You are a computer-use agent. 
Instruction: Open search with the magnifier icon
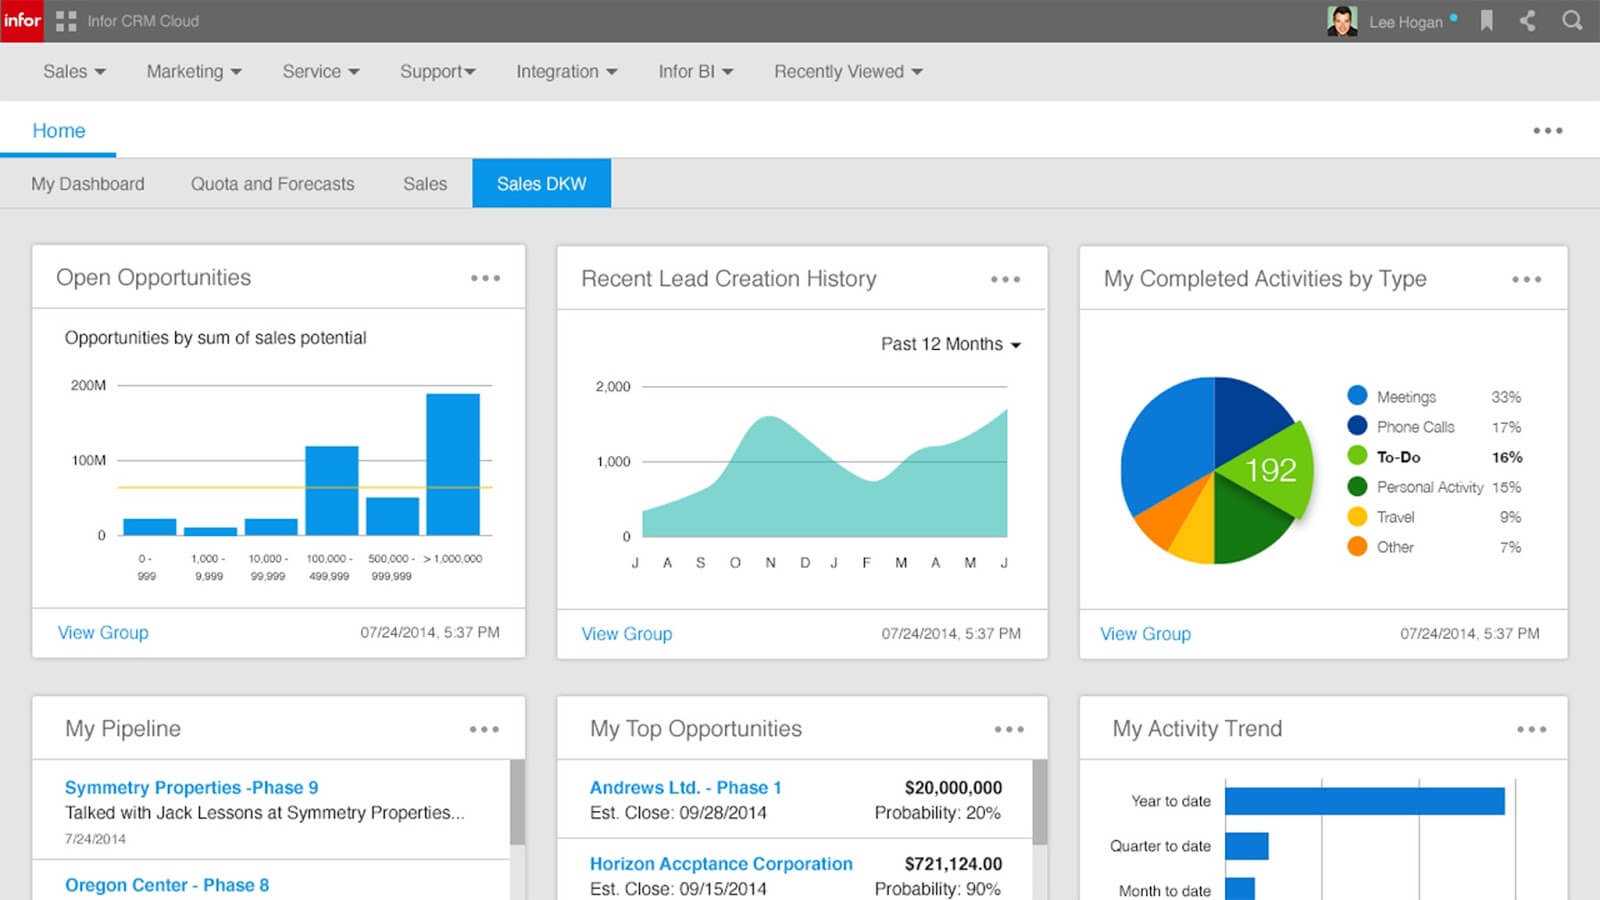coord(1572,21)
